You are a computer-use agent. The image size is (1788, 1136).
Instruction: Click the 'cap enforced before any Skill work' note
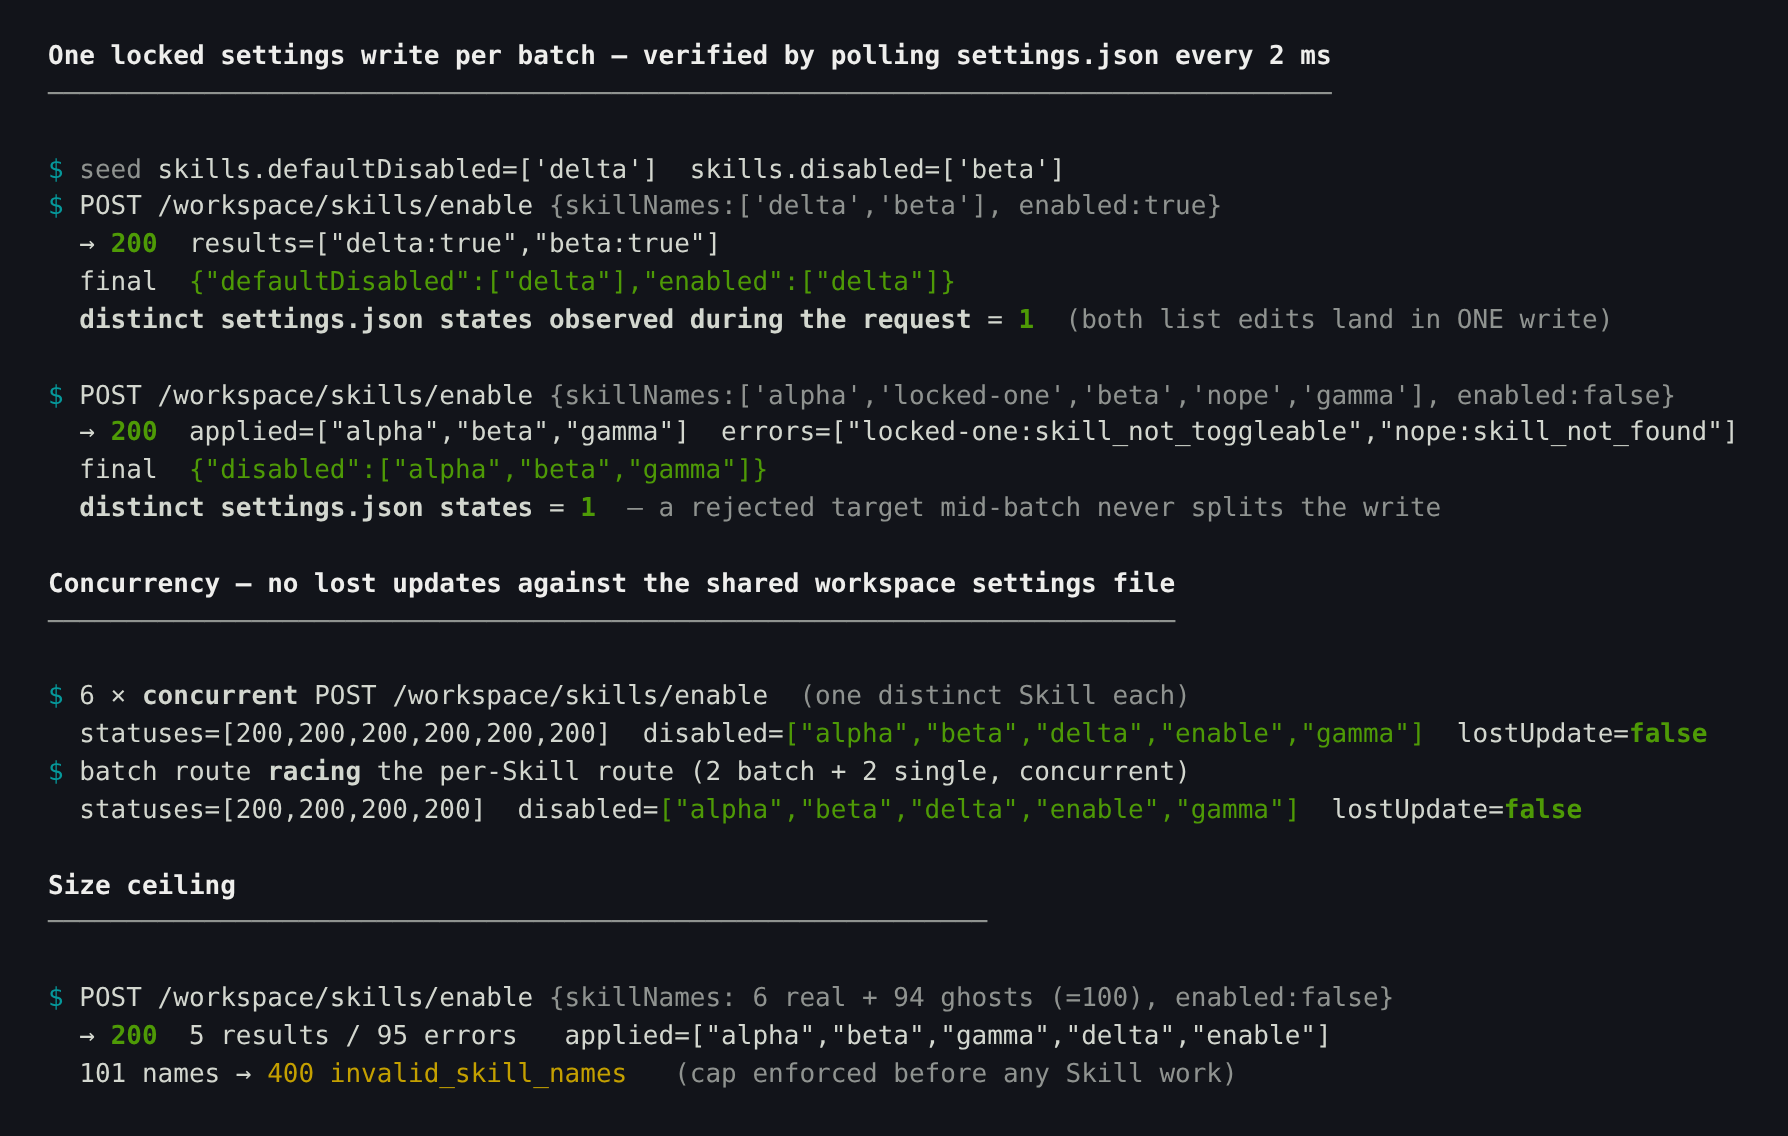[x=955, y=1073]
